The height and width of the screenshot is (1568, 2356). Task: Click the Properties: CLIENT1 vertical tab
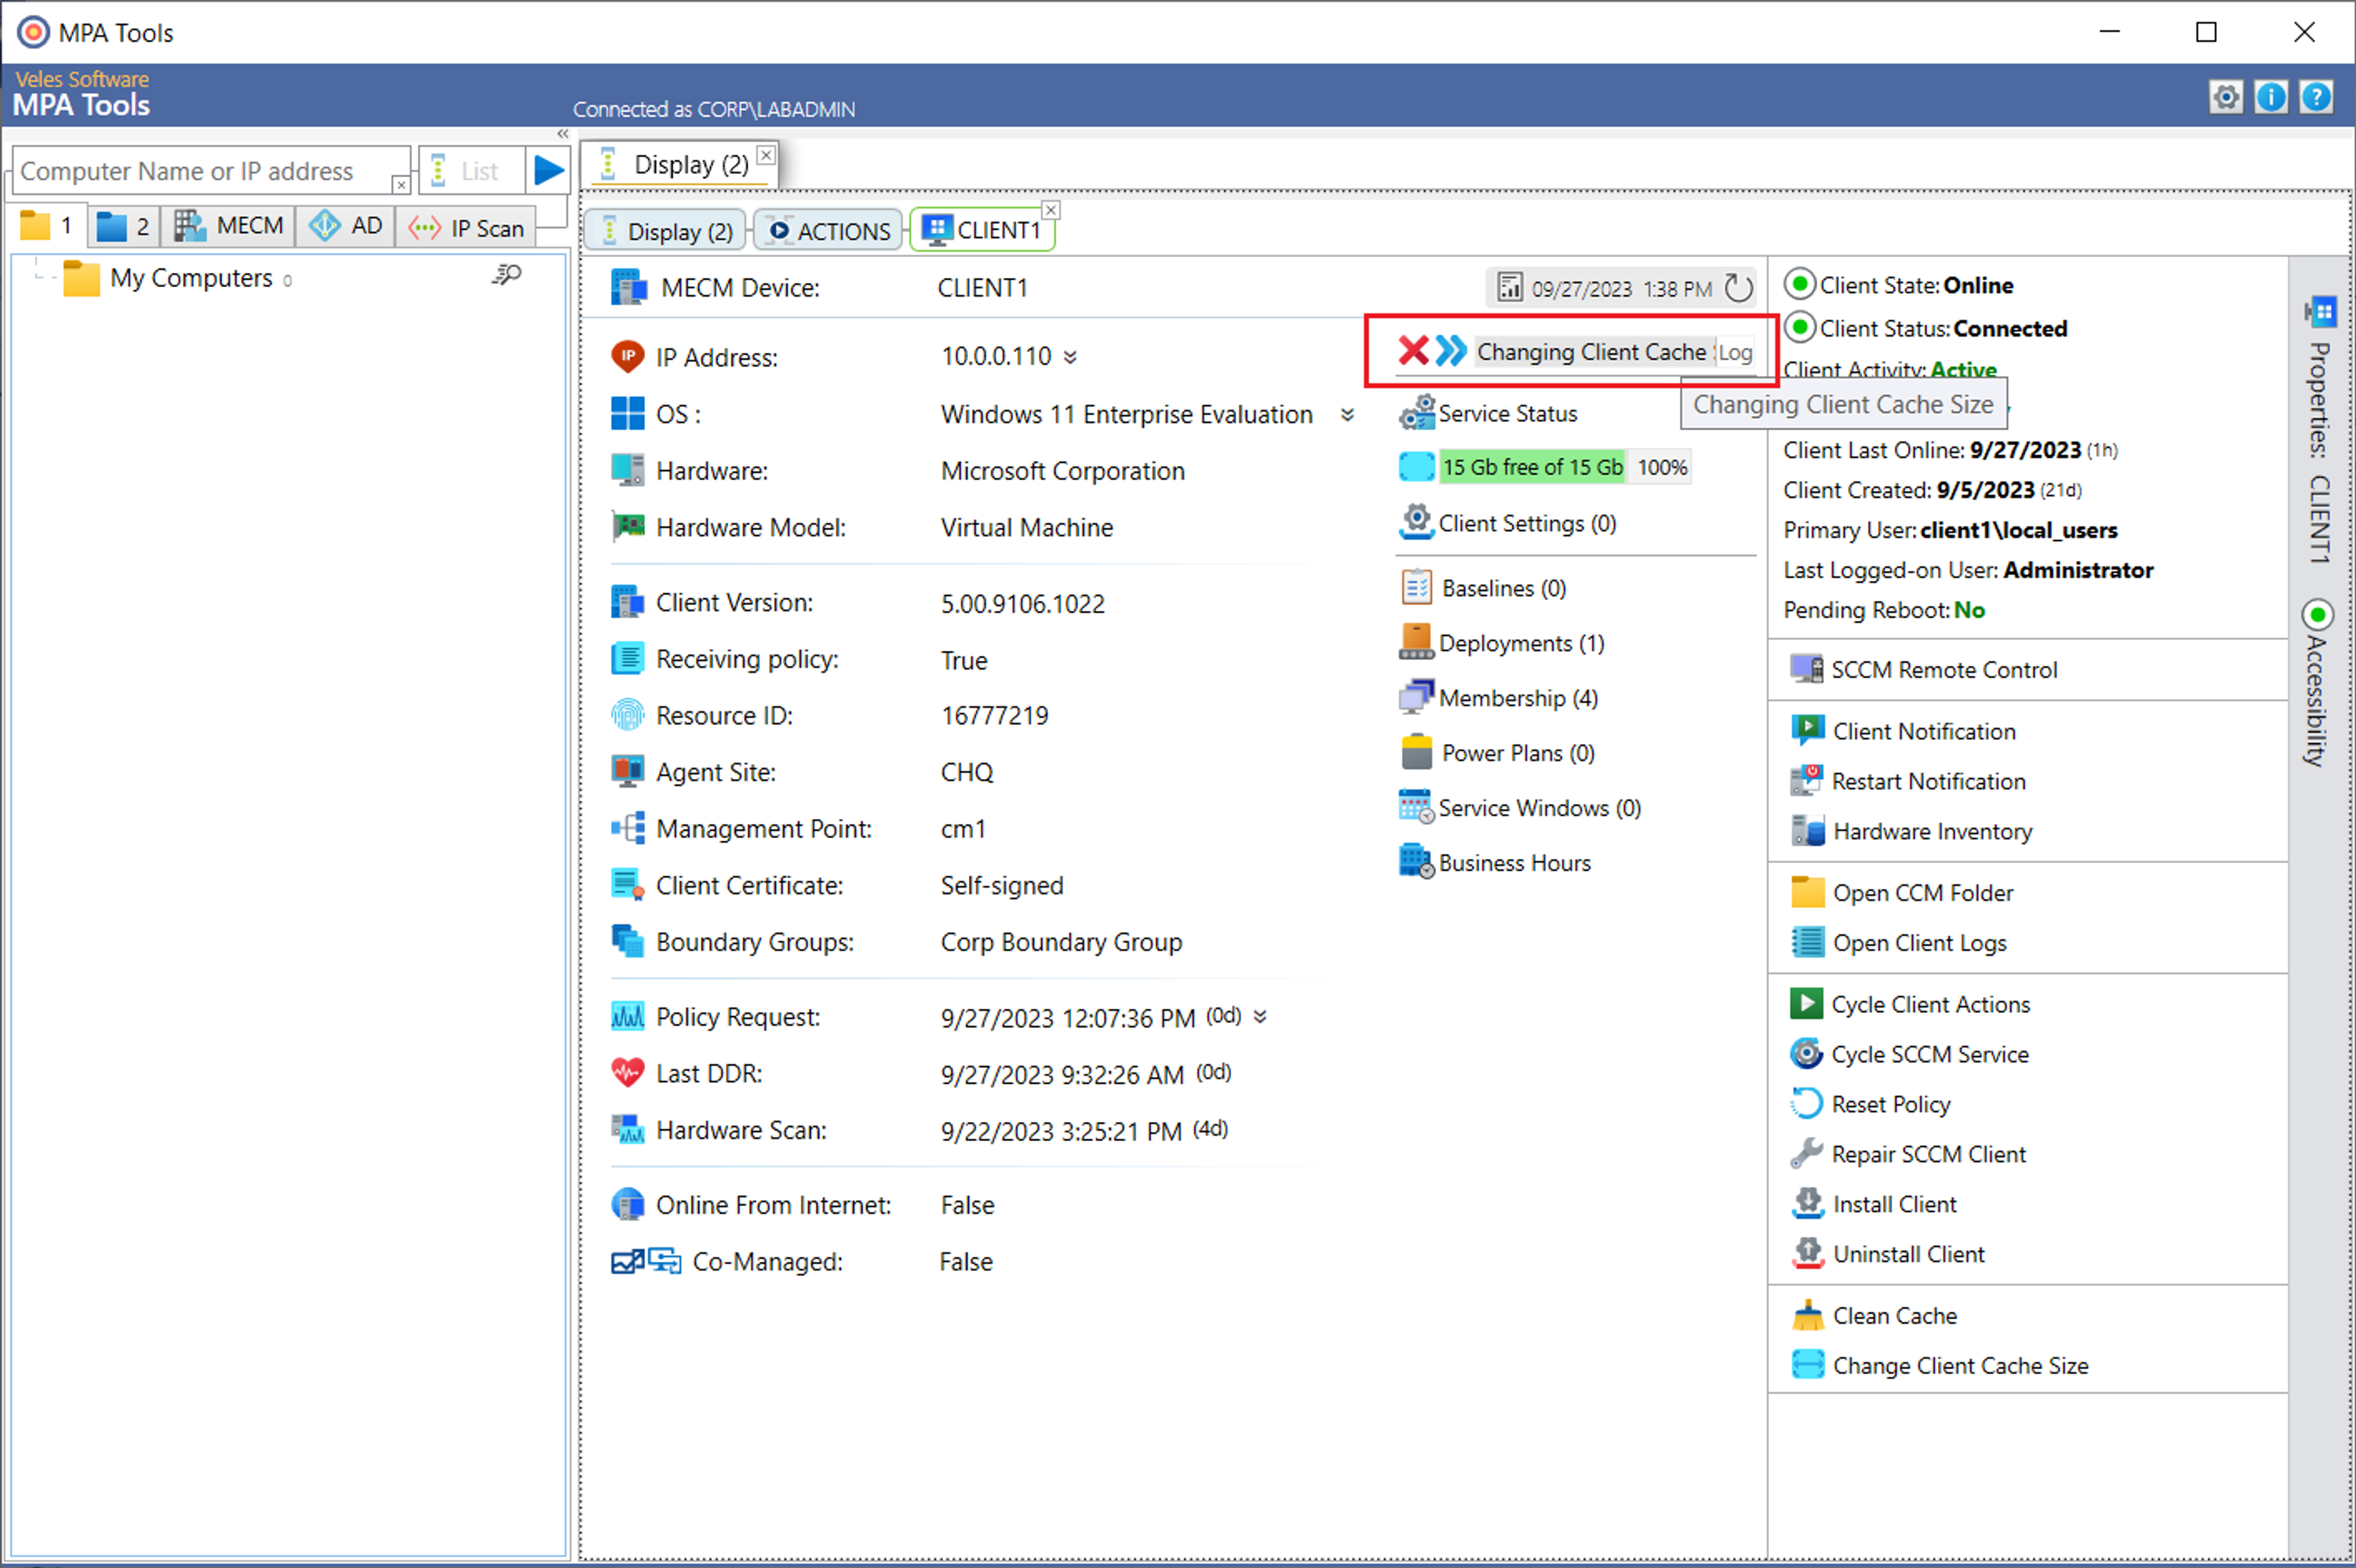(x=2320, y=453)
